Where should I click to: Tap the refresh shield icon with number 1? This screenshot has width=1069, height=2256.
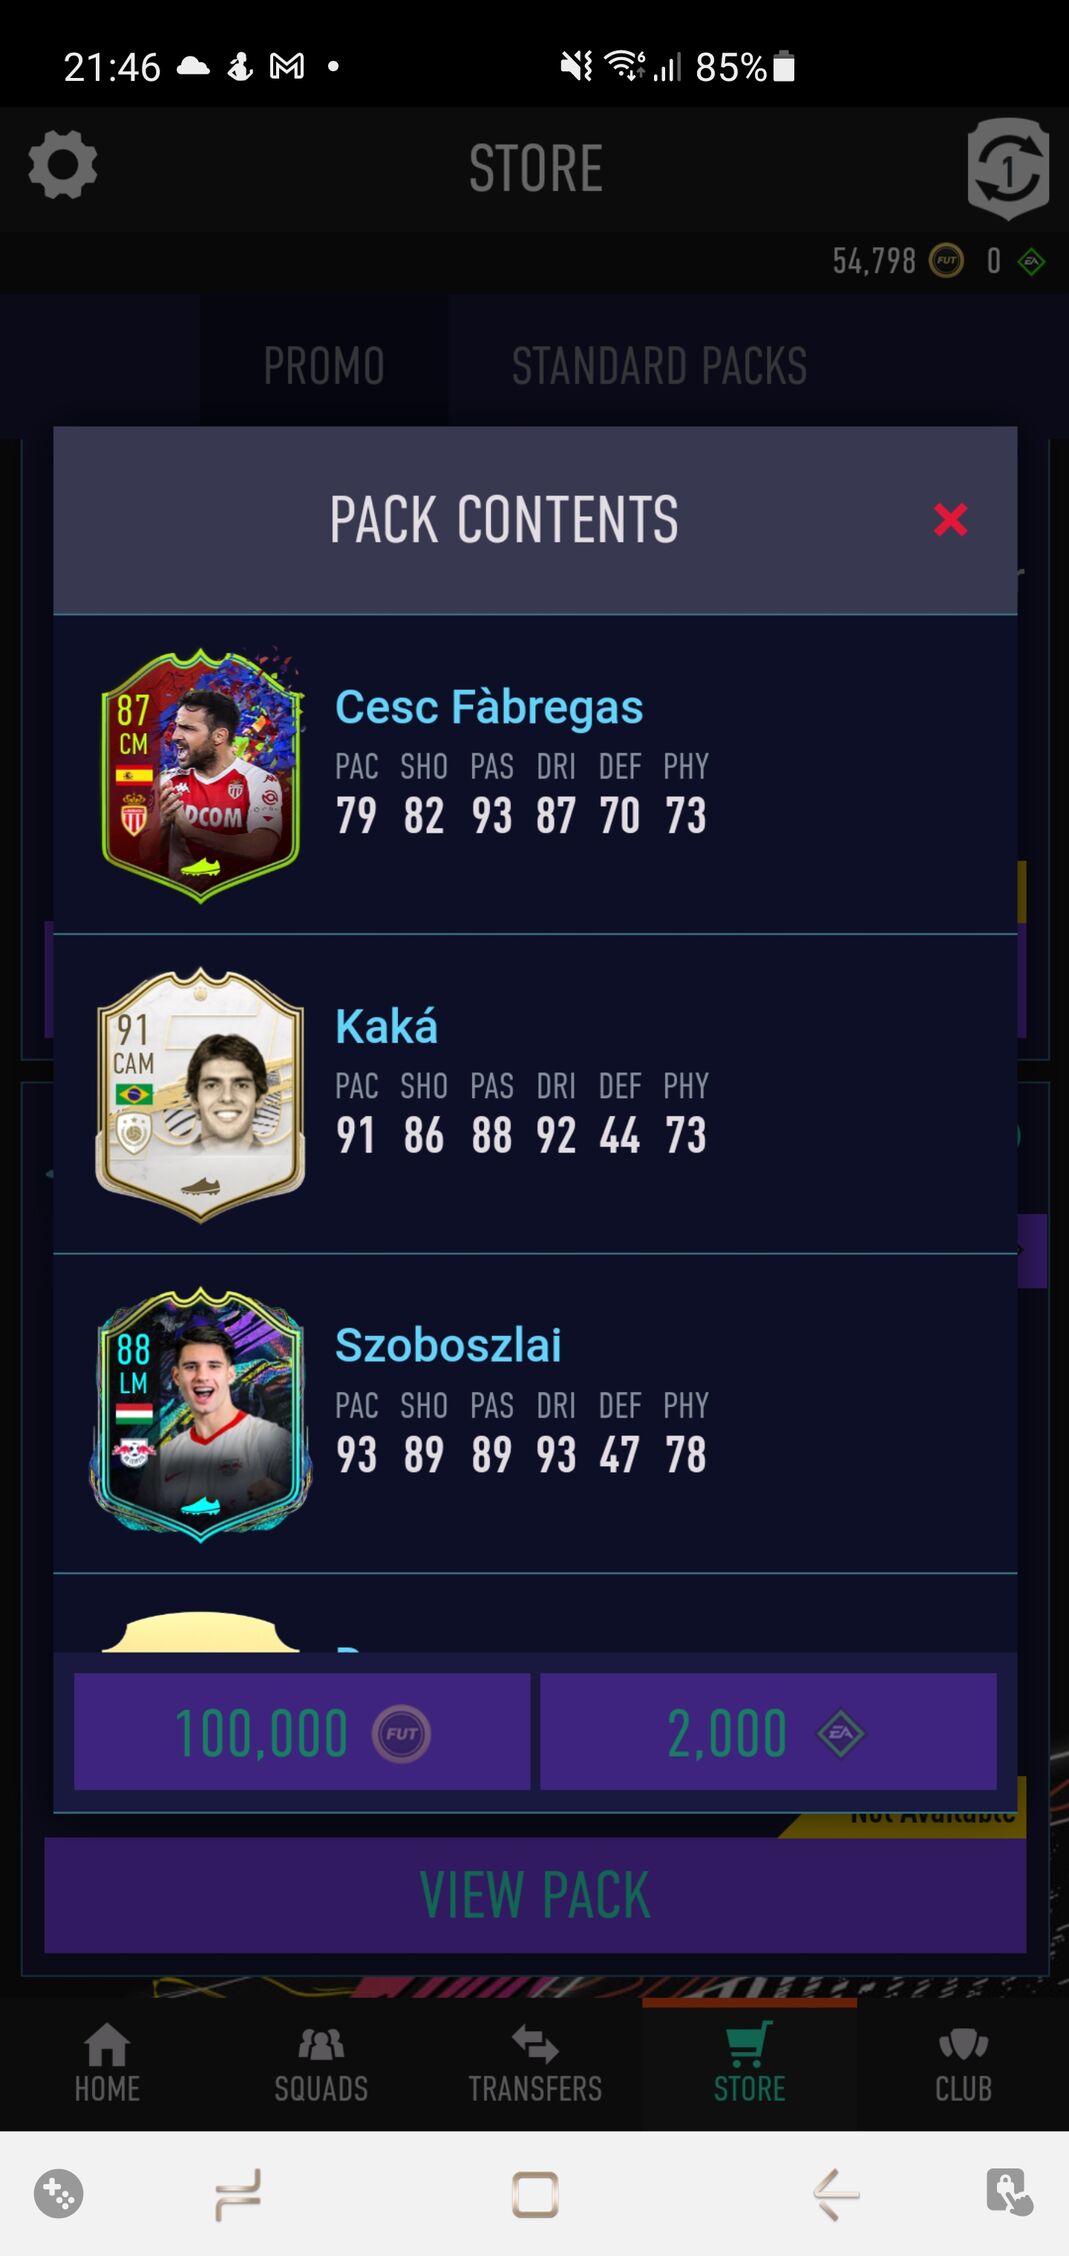(1008, 168)
